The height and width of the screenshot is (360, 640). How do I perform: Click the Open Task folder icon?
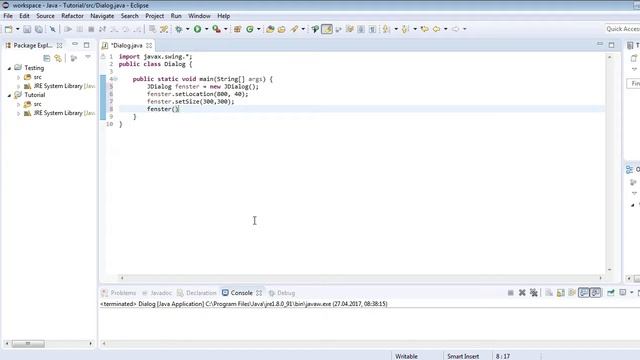(x=282, y=29)
